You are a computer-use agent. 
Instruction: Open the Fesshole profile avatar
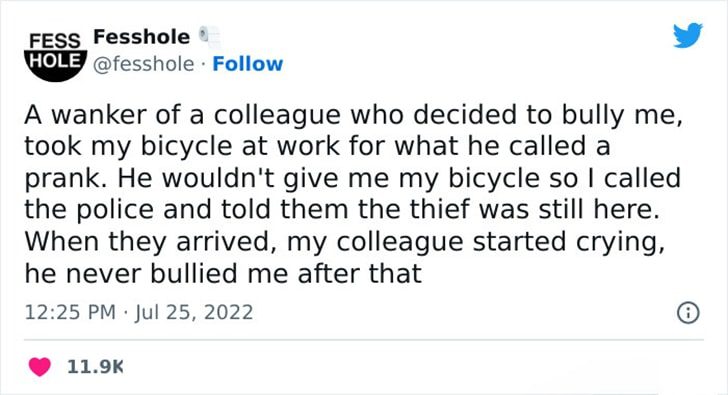pos(56,56)
